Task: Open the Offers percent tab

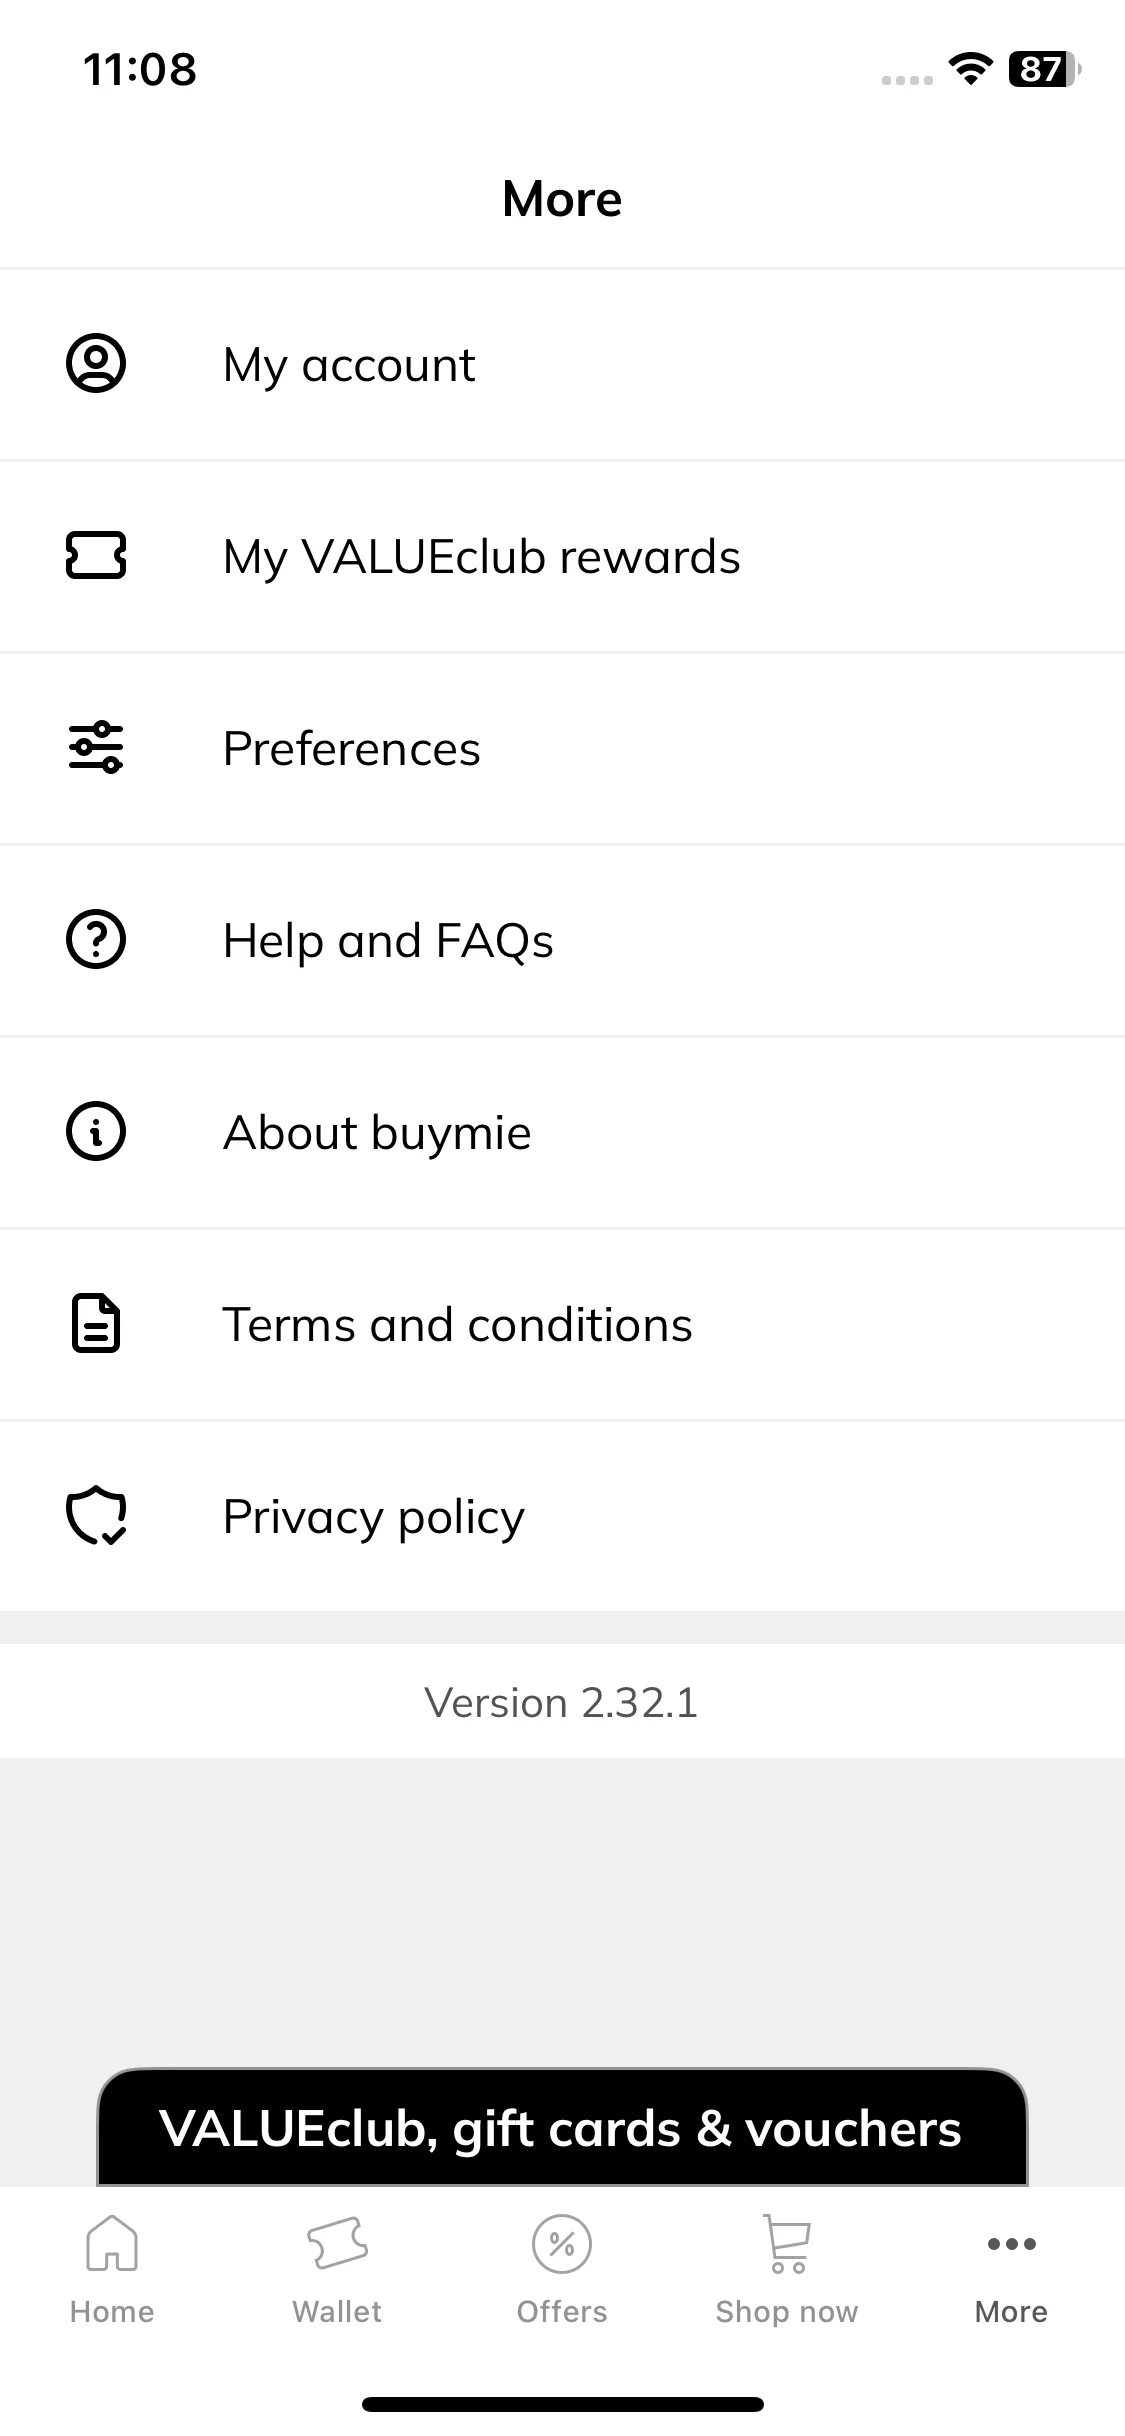Action: point(562,2270)
